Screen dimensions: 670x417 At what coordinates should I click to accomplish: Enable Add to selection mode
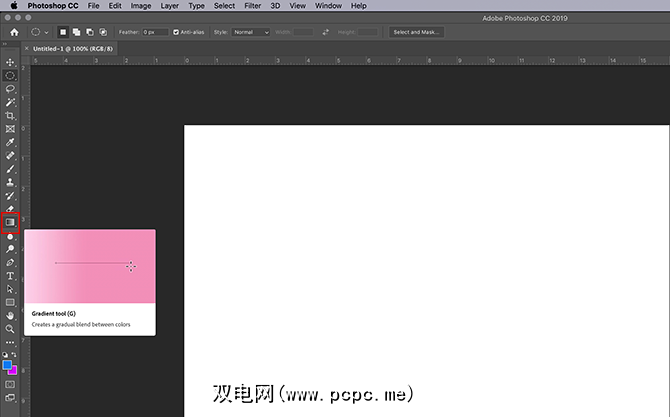pos(77,32)
